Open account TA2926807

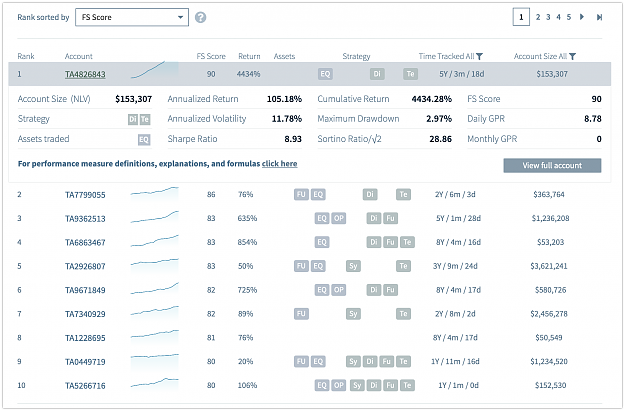(x=85, y=266)
